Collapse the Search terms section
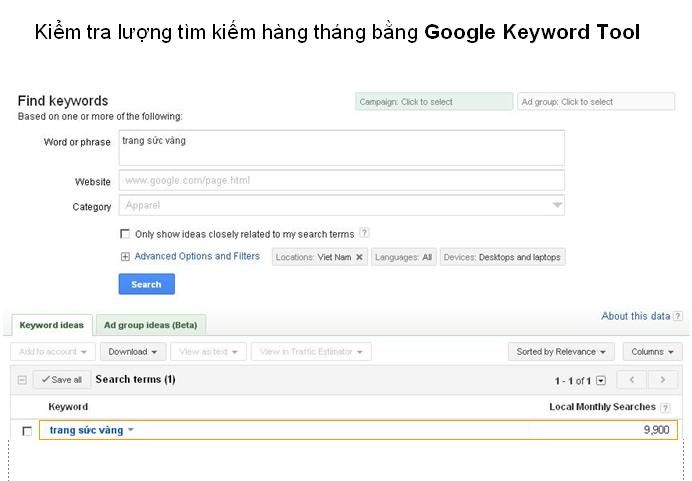This screenshot has height=481, width=692. pos(22,380)
